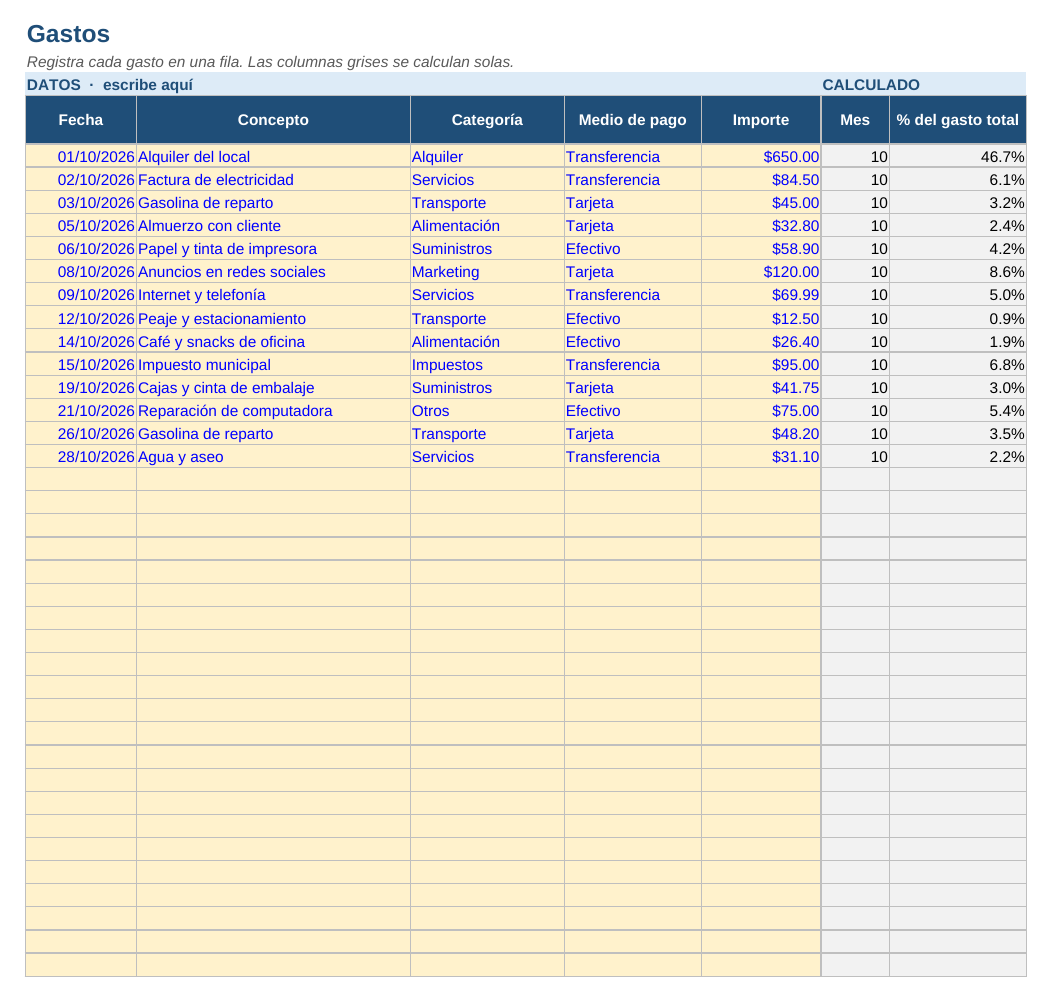This screenshot has height=1001, width=1051.
Task: Click the $69.99 amount cell
Action: pyautogui.click(x=761, y=295)
